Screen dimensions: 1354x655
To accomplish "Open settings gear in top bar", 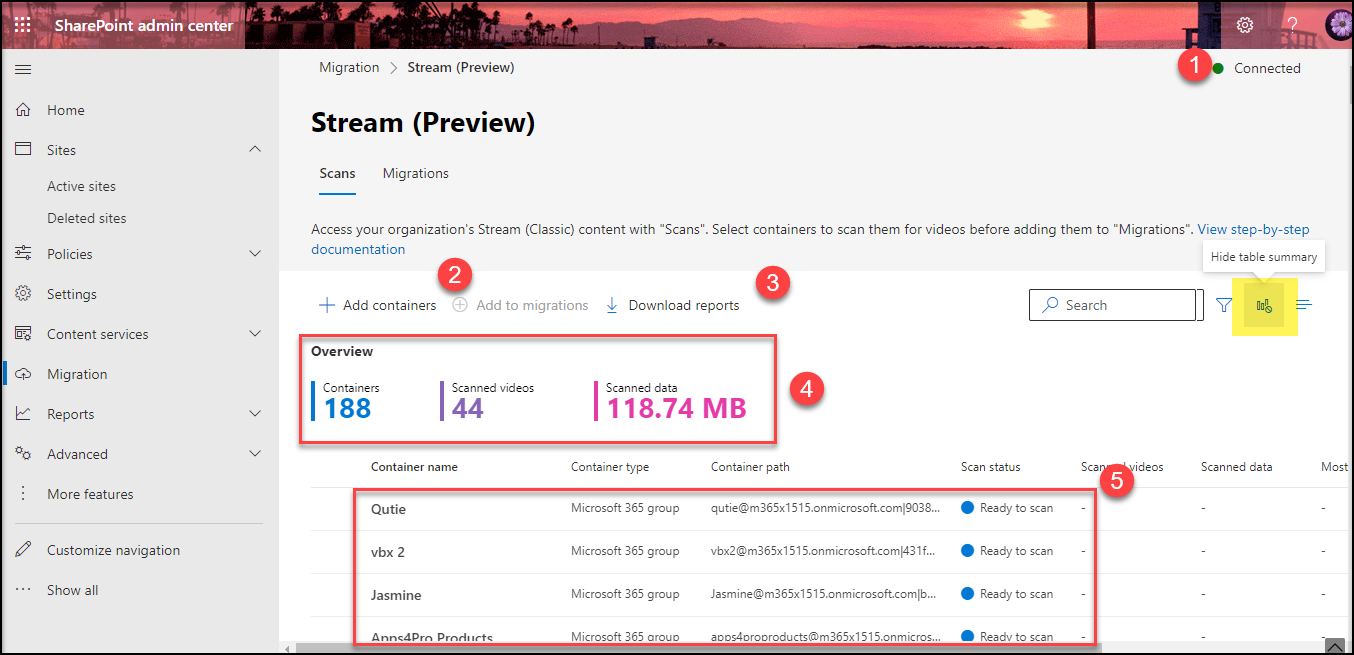I will coord(1245,25).
